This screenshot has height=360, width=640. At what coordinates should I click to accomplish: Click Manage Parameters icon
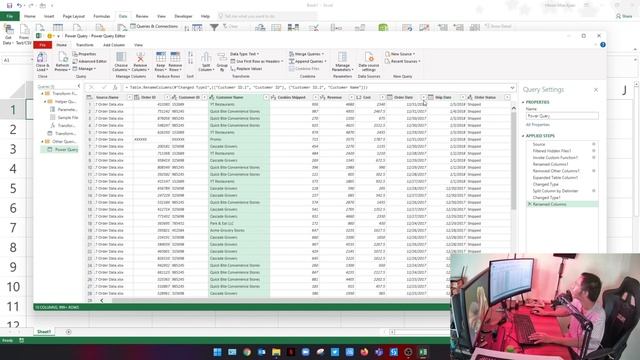point(342,58)
